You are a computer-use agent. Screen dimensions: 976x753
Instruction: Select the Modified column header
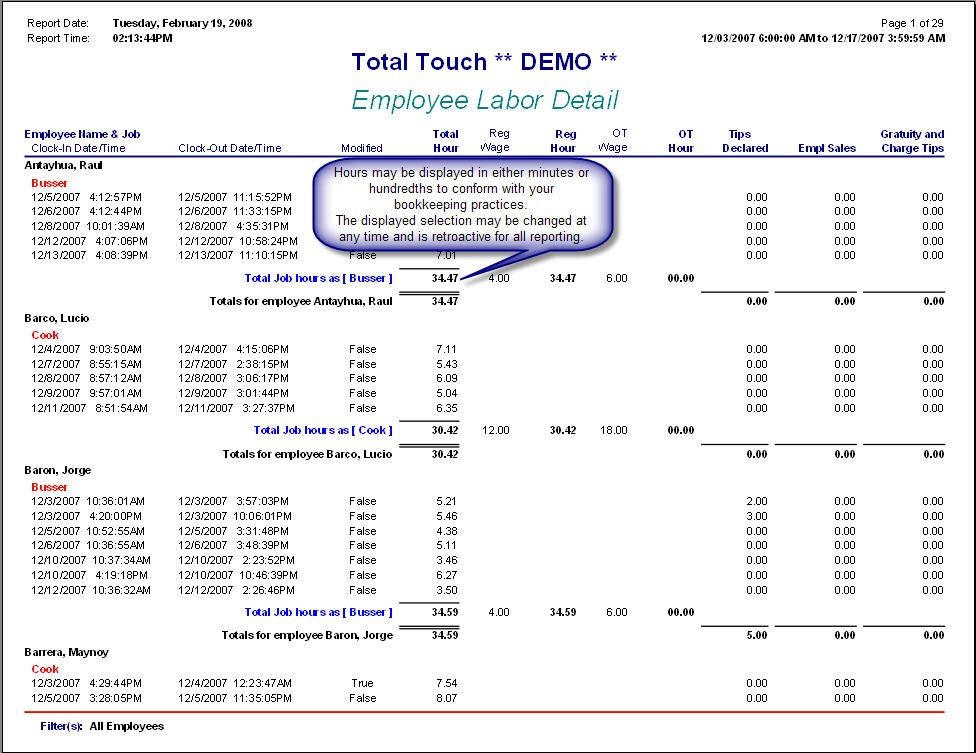click(x=361, y=148)
